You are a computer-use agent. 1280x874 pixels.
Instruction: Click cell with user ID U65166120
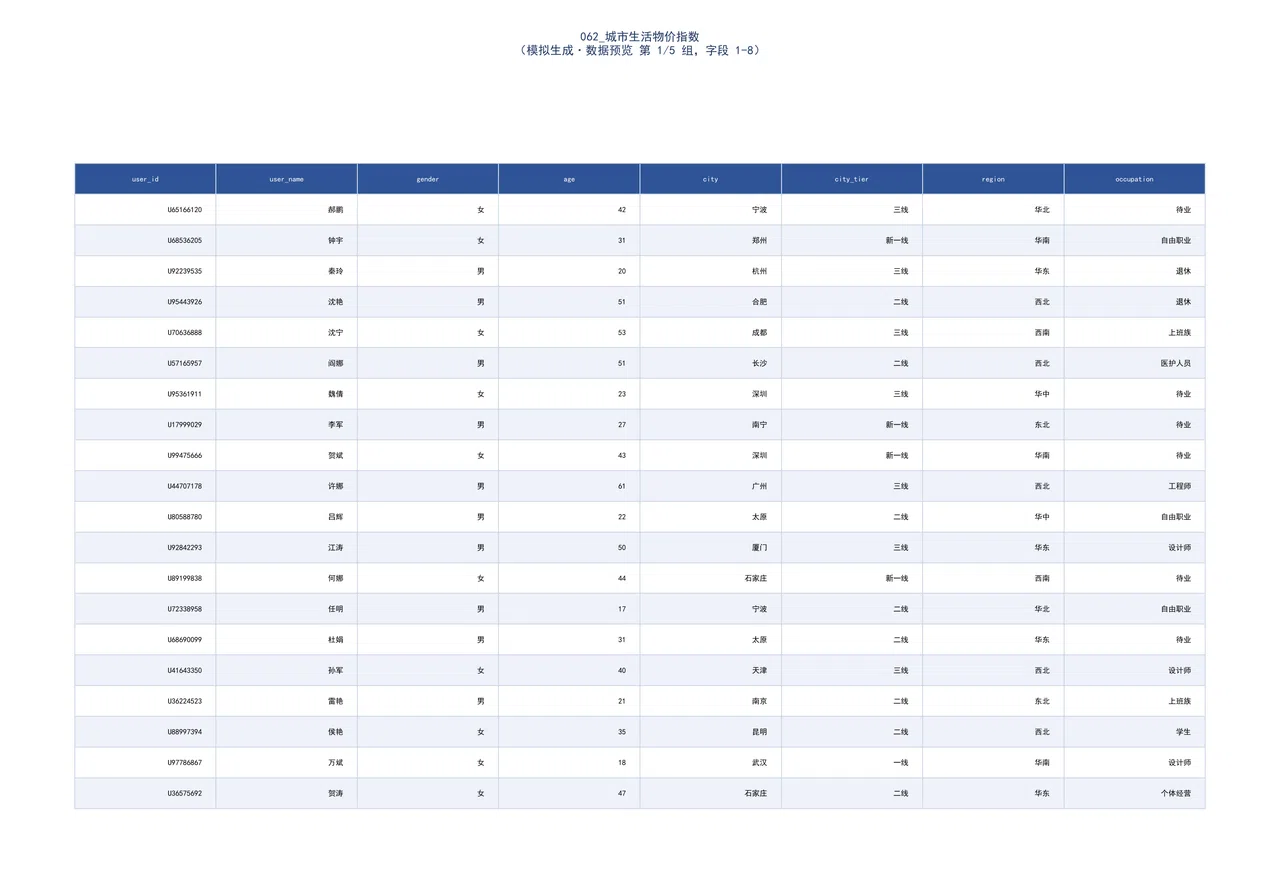pyautogui.click(x=145, y=210)
